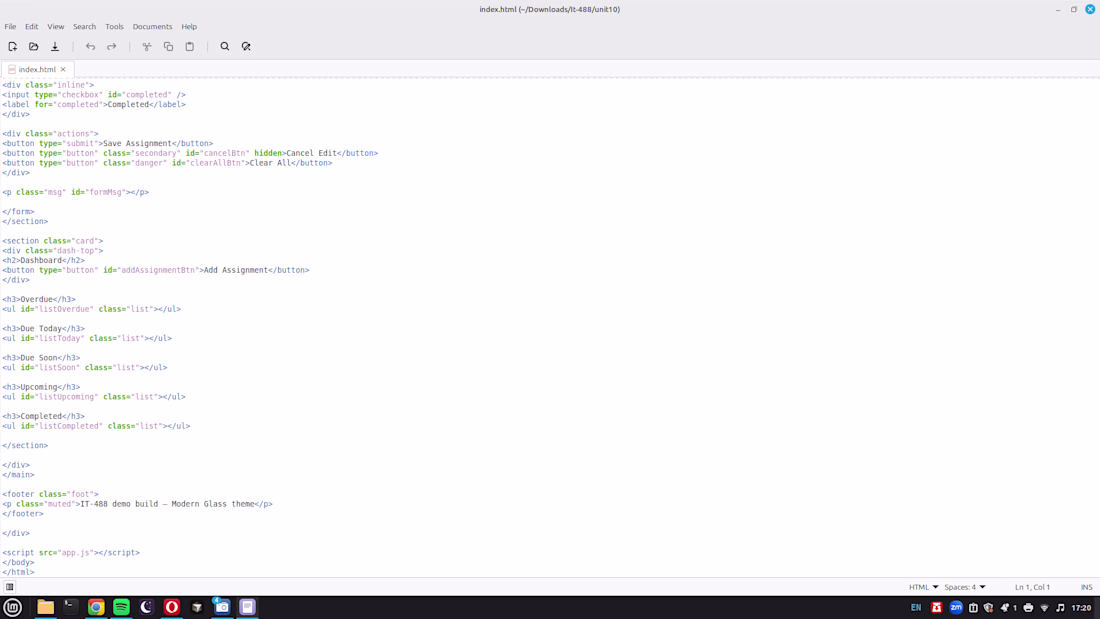Open the Tools menu
The height and width of the screenshot is (619, 1100).
[x=114, y=27]
